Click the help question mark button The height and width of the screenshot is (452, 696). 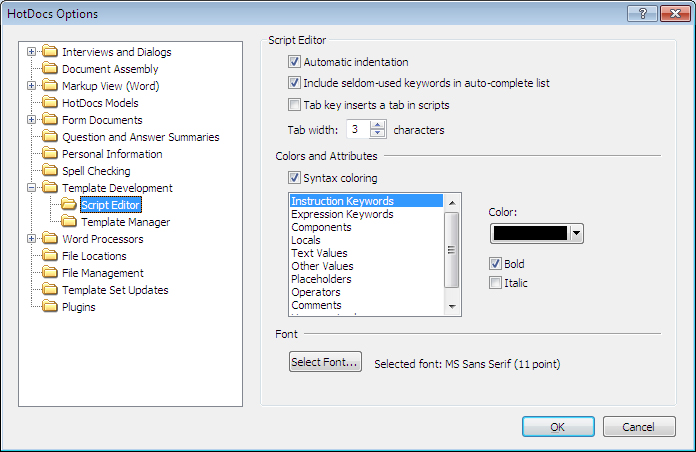click(x=642, y=13)
